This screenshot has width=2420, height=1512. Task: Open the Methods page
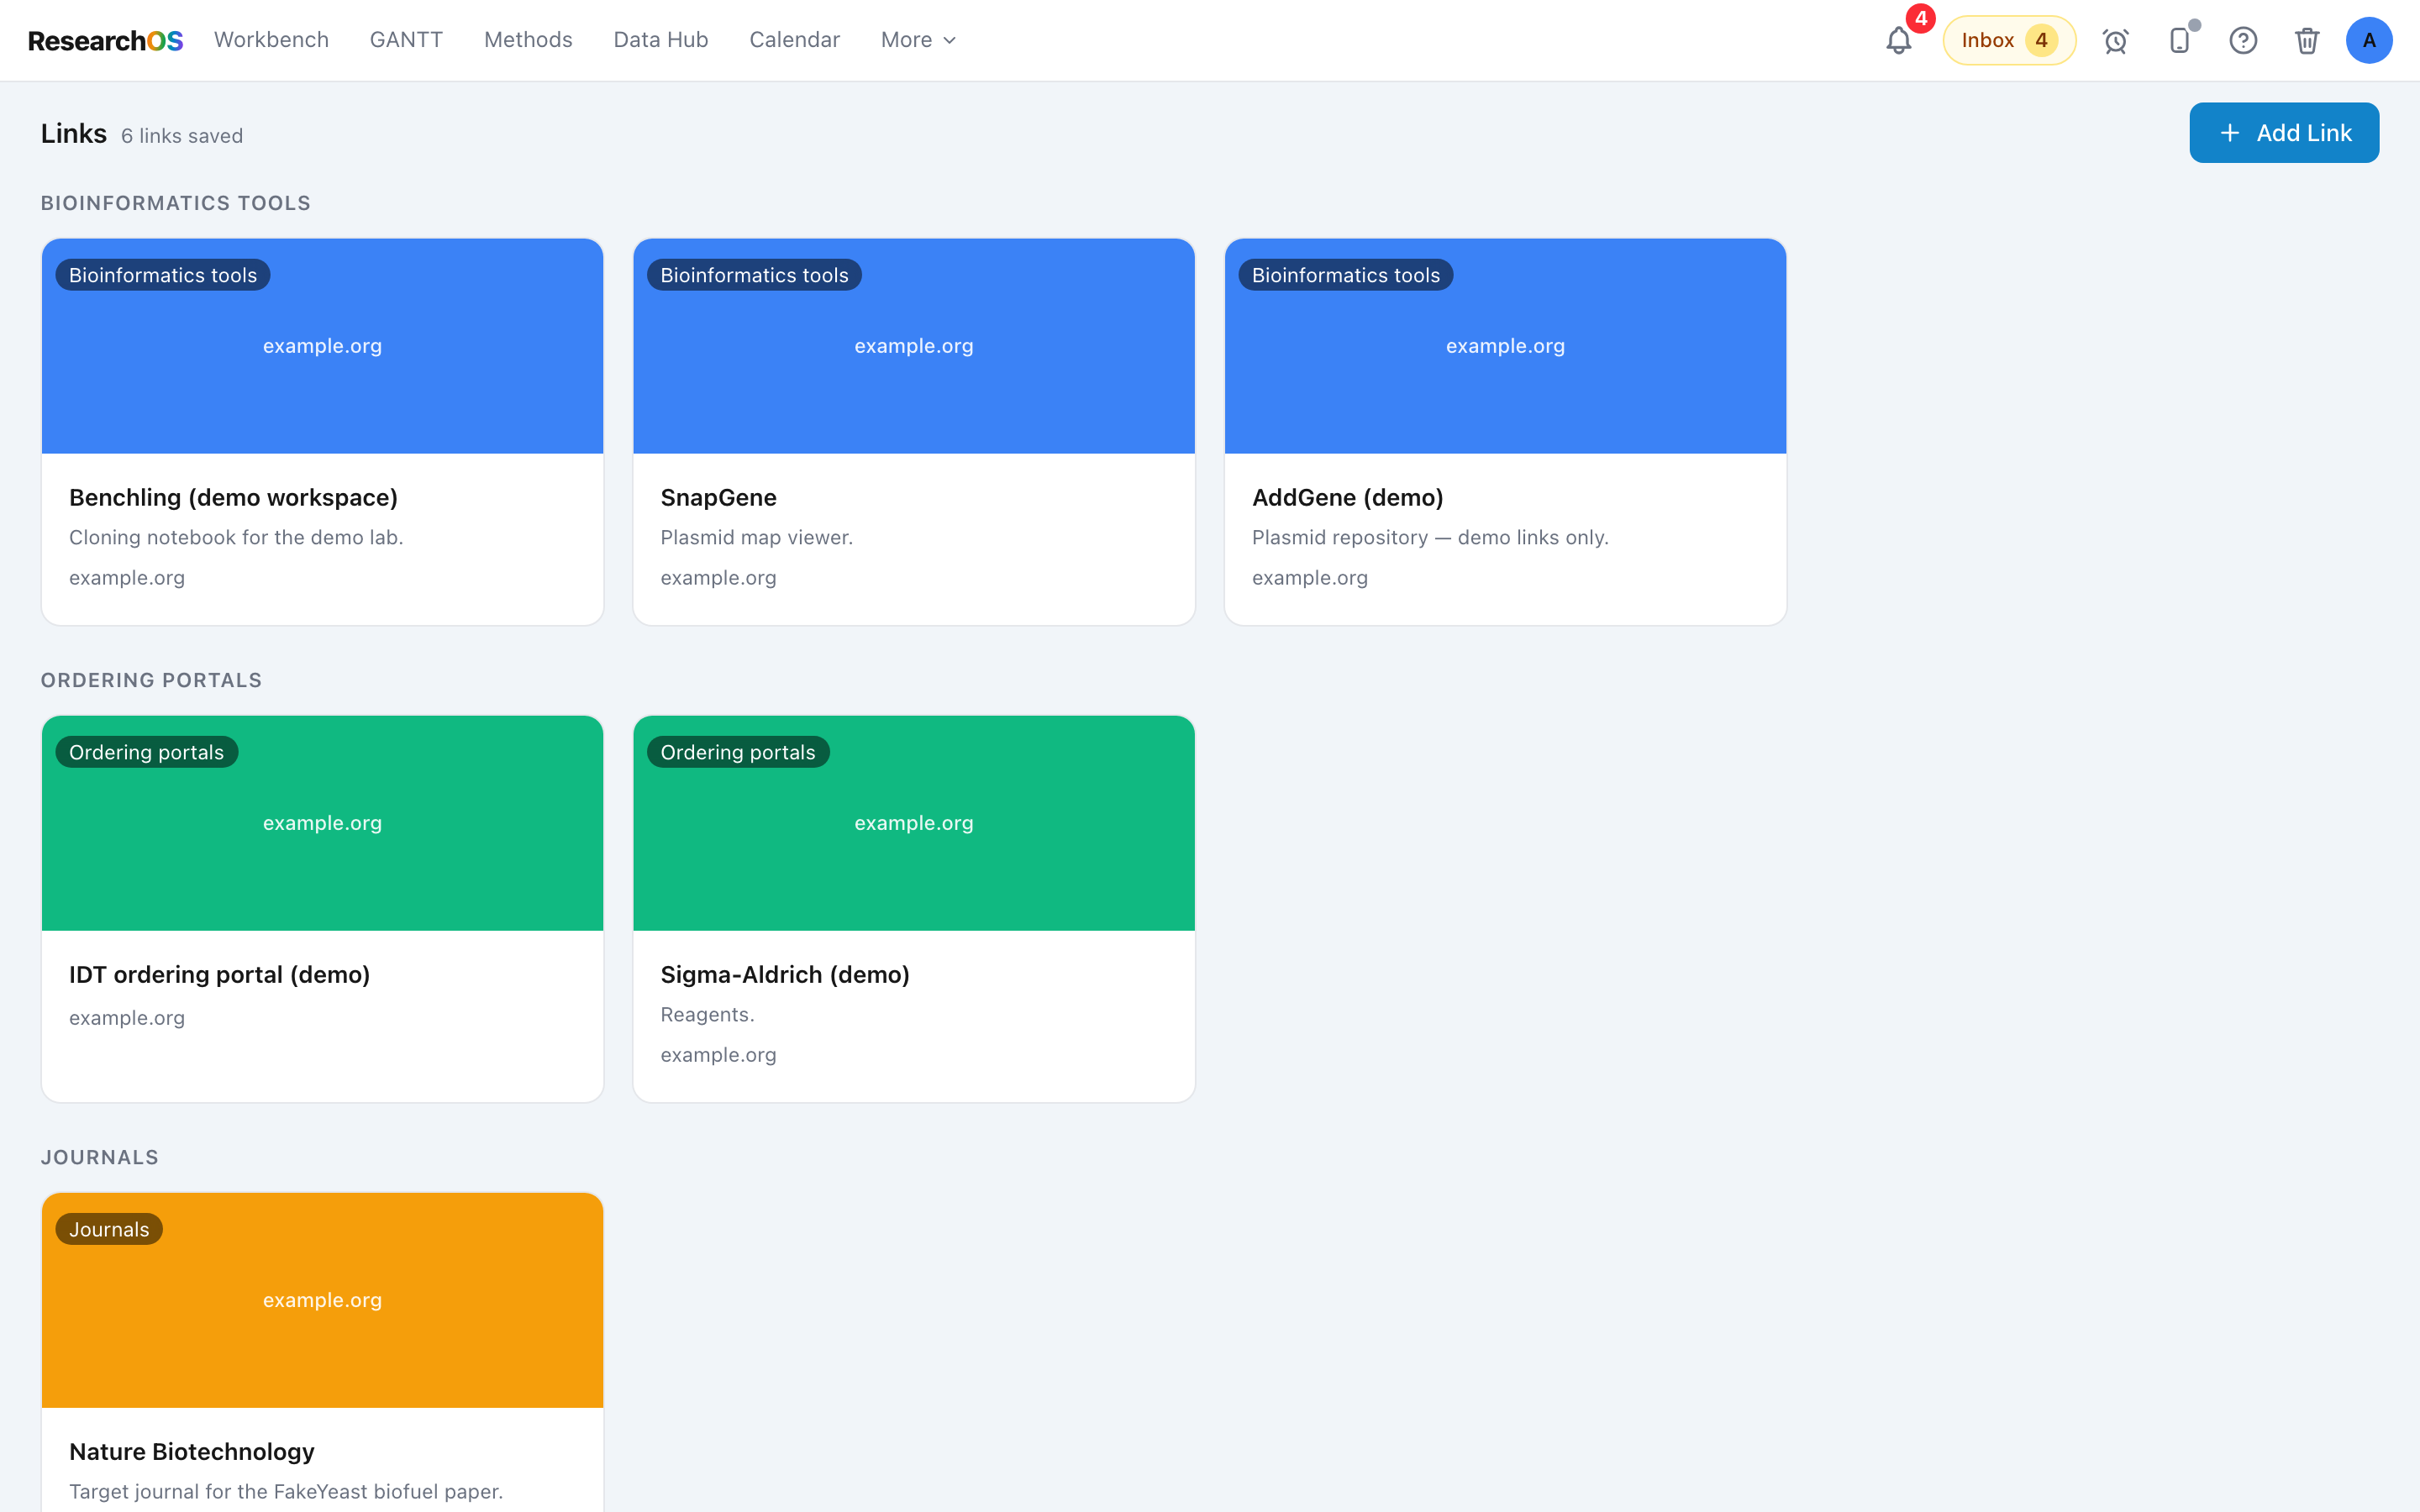click(528, 40)
